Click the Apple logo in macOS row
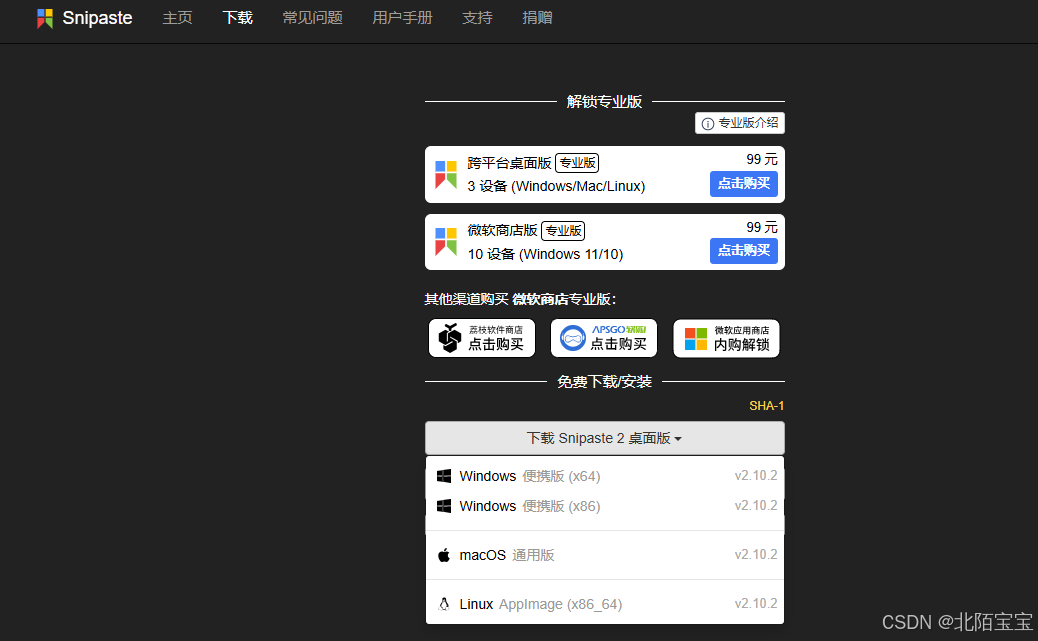The image size is (1038, 641). (x=444, y=555)
